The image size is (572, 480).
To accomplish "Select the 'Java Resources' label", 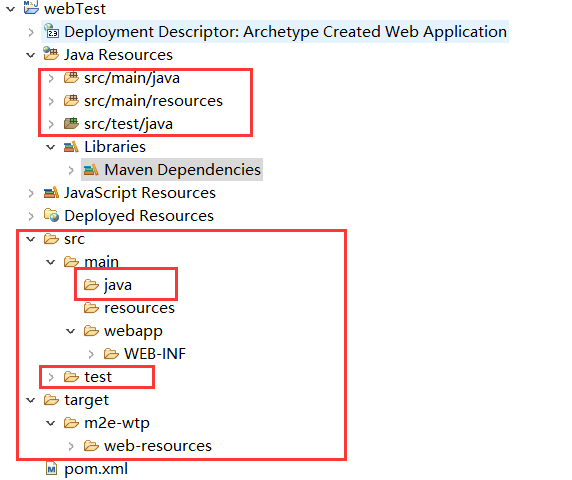I will [119, 55].
